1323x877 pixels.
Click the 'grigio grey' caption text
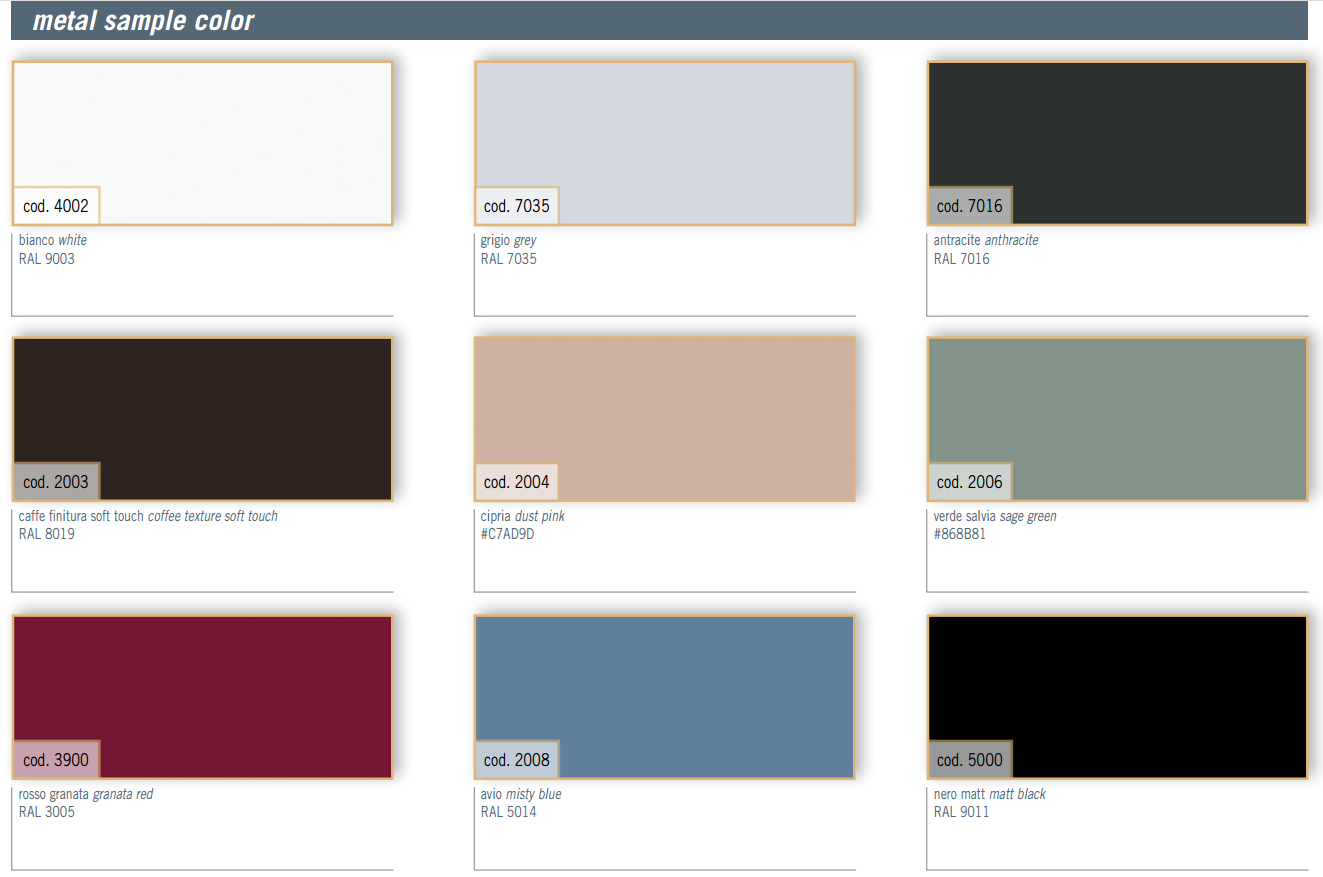coord(508,241)
